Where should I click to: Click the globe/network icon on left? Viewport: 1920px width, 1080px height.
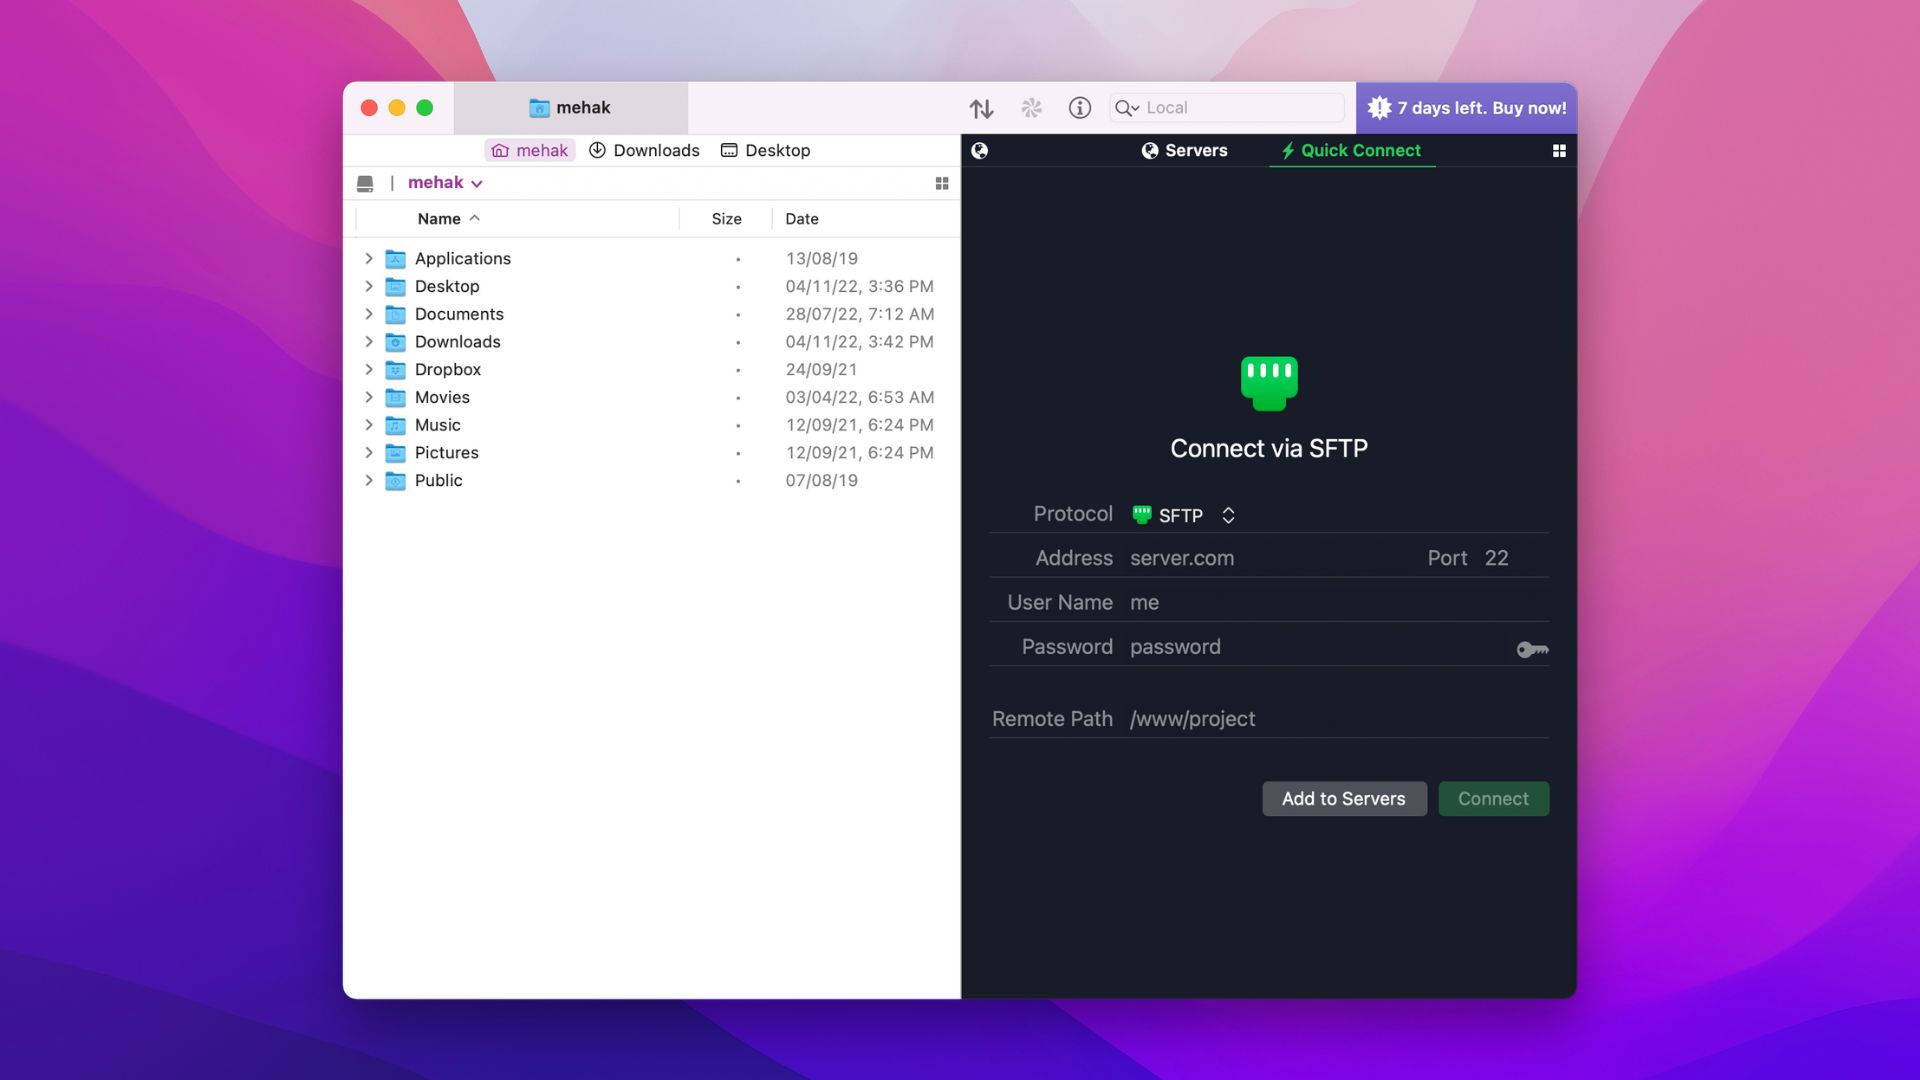pyautogui.click(x=978, y=150)
